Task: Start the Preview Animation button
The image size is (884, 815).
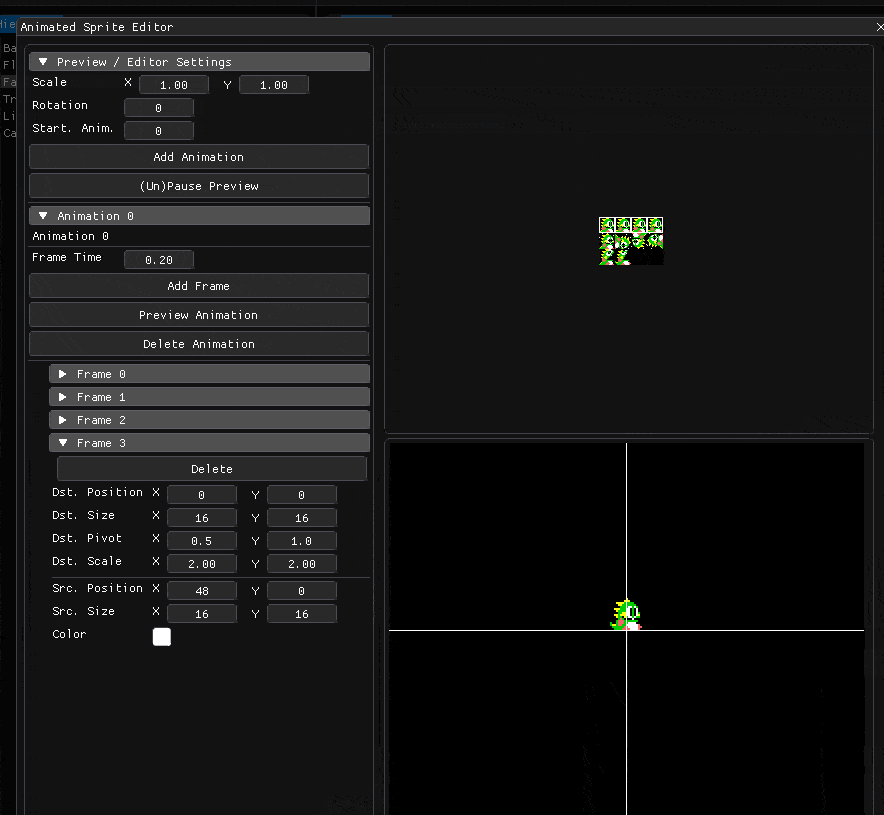Action: point(199,315)
